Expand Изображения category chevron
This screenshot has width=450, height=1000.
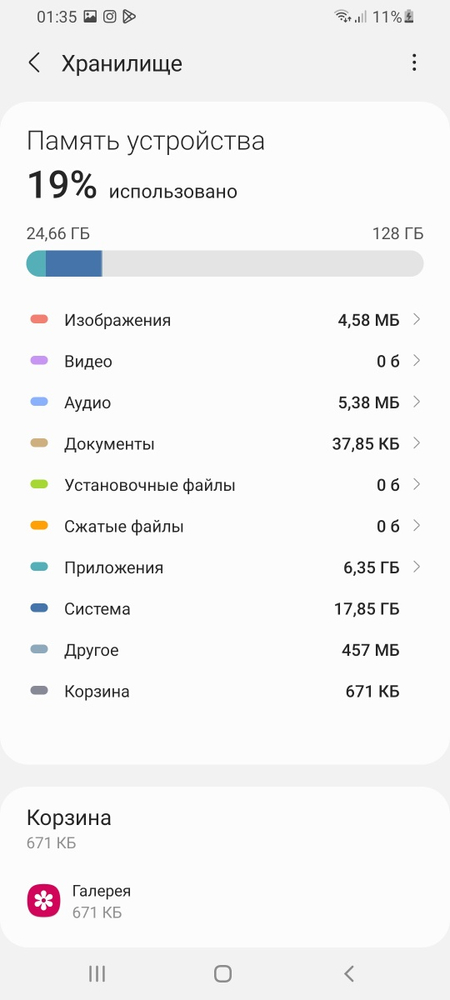click(x=417, y=320)
